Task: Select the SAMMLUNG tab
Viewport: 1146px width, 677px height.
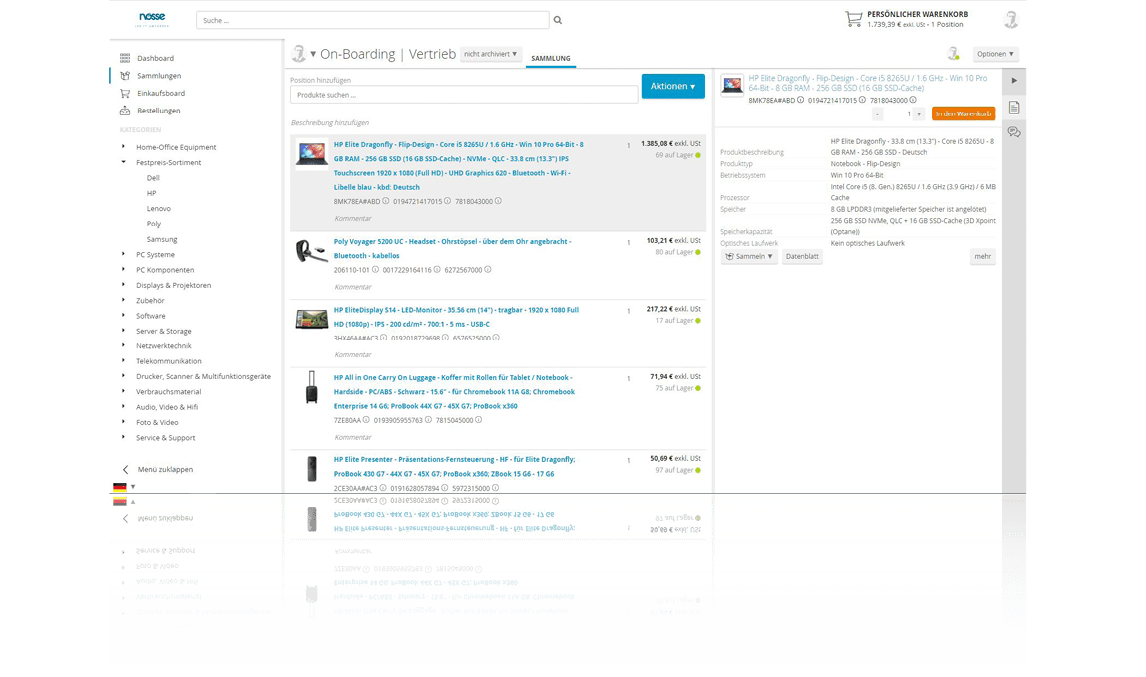Action: [550, 58]
